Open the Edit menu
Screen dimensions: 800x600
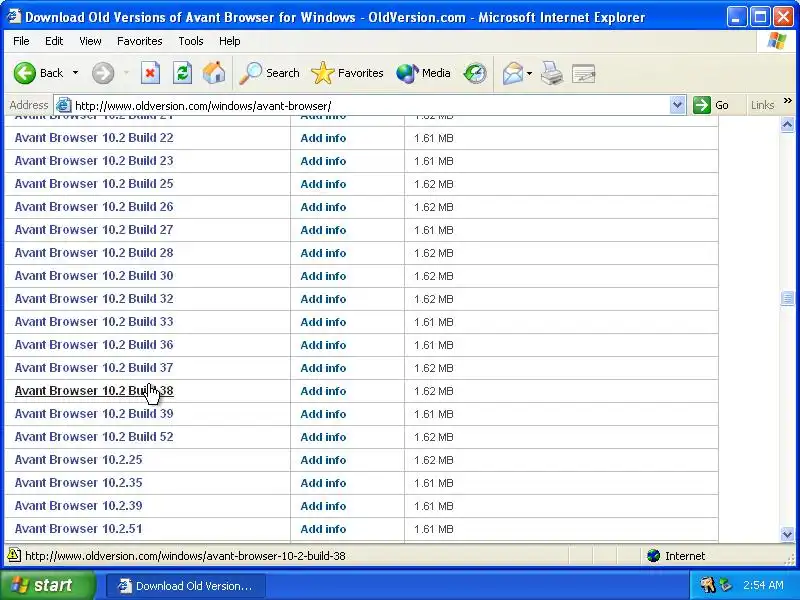(x=54, y=41)
